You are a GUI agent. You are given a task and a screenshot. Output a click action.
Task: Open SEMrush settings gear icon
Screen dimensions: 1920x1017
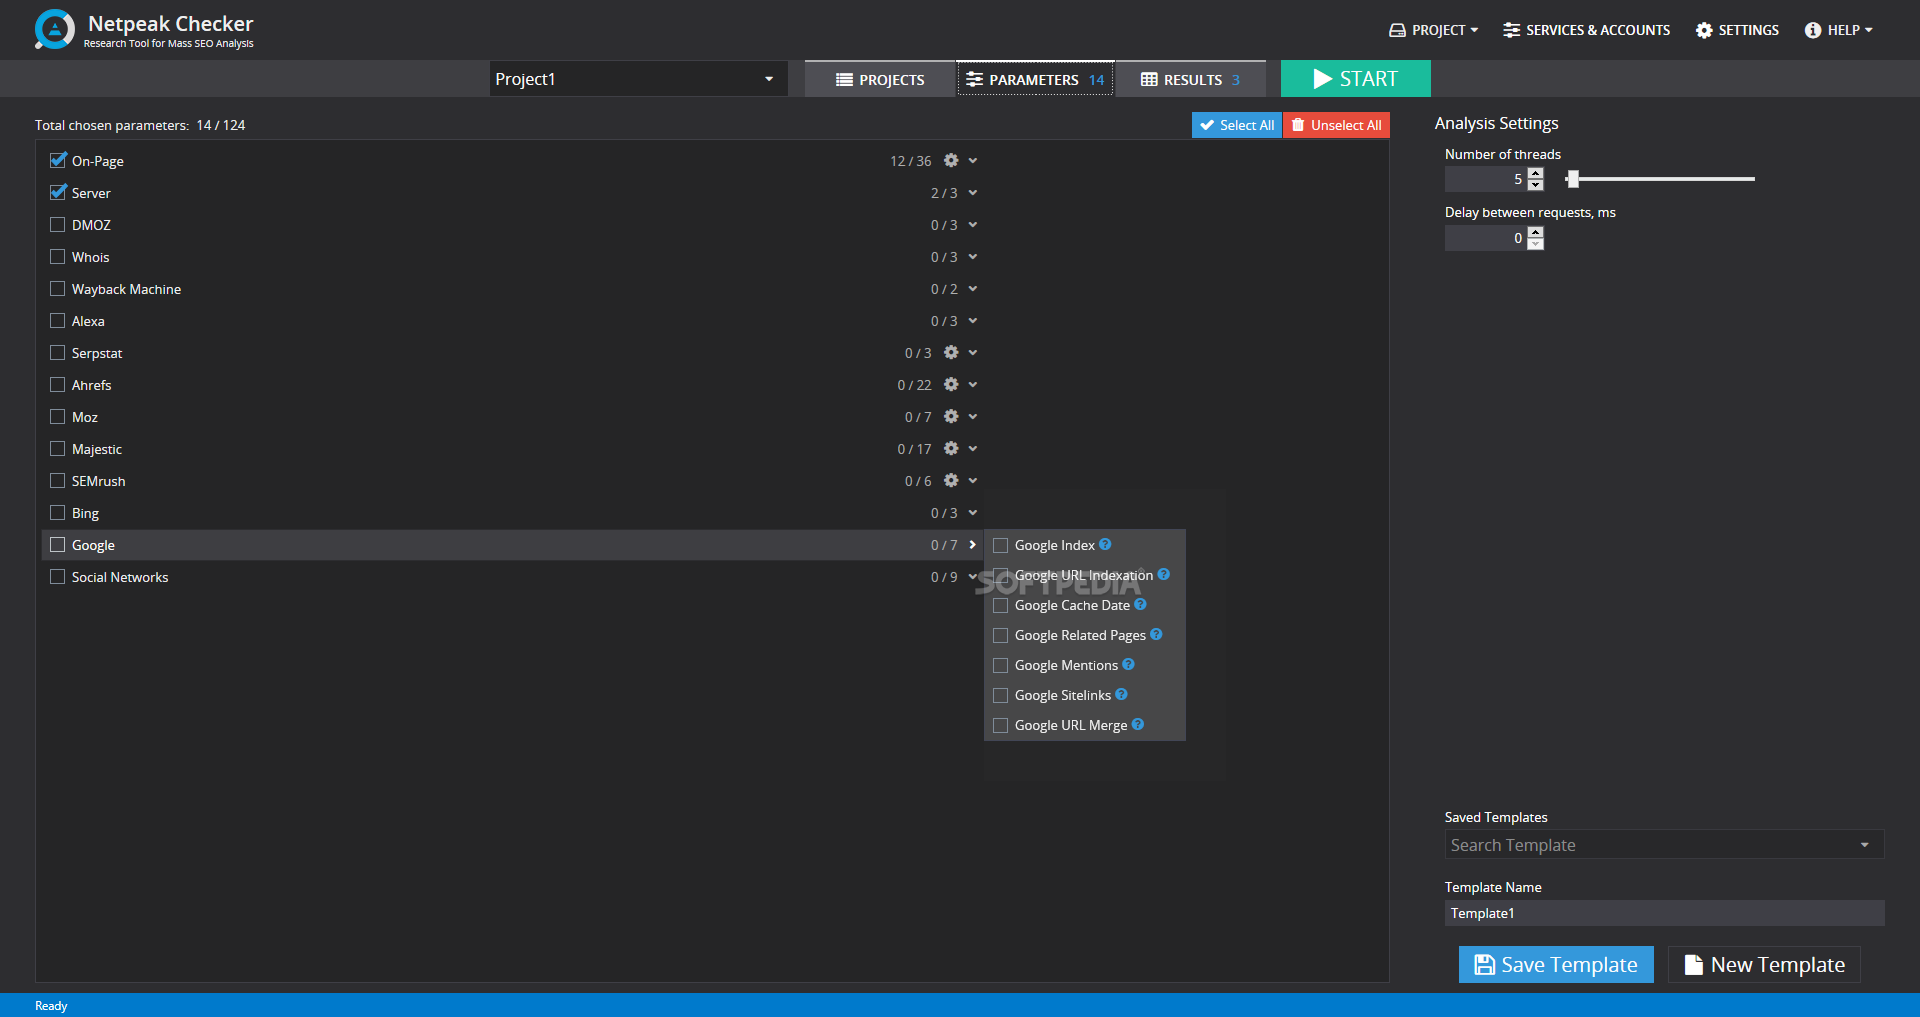(x=951, y=480)
